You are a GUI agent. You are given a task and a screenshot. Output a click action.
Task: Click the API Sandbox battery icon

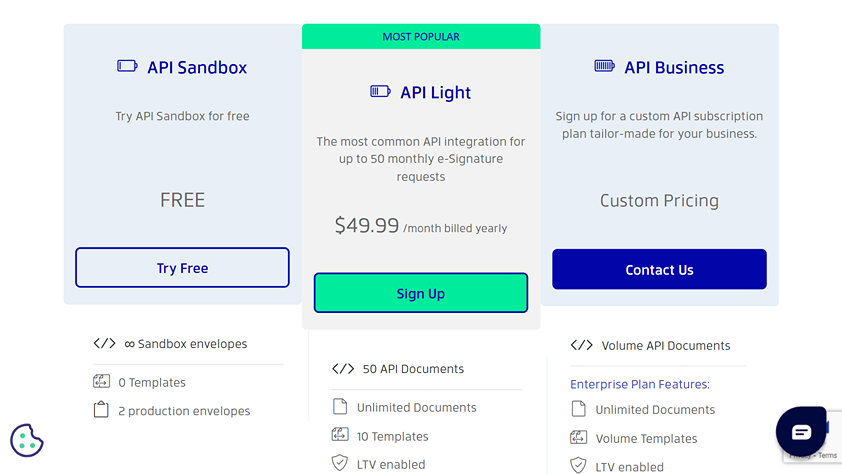click(x=127, y=67)
